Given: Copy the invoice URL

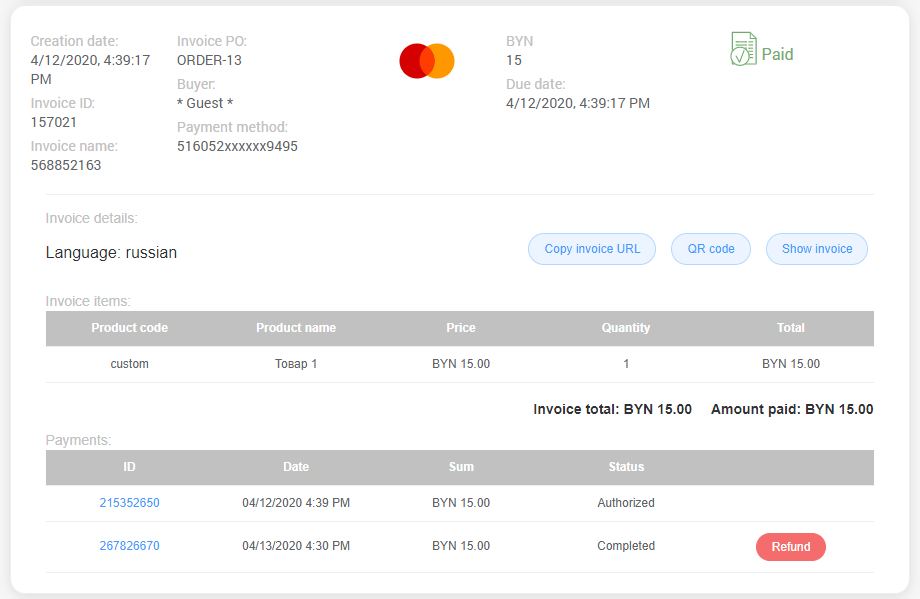Looking at the screenshot, I should point(591,248).
